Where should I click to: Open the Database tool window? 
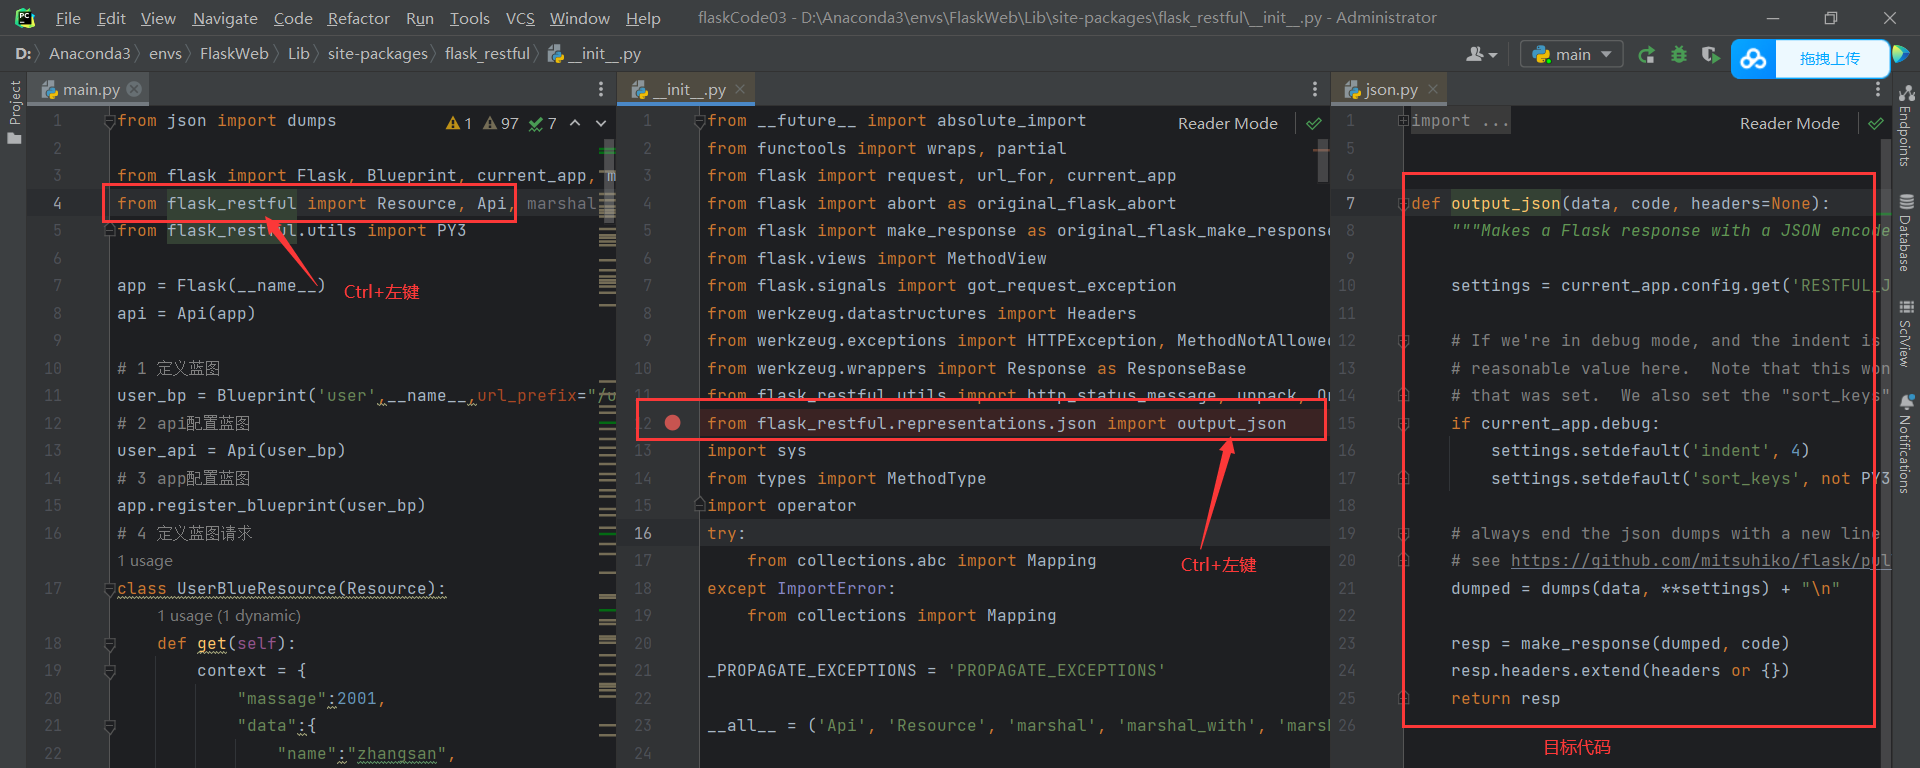(x=1906, y=233)
